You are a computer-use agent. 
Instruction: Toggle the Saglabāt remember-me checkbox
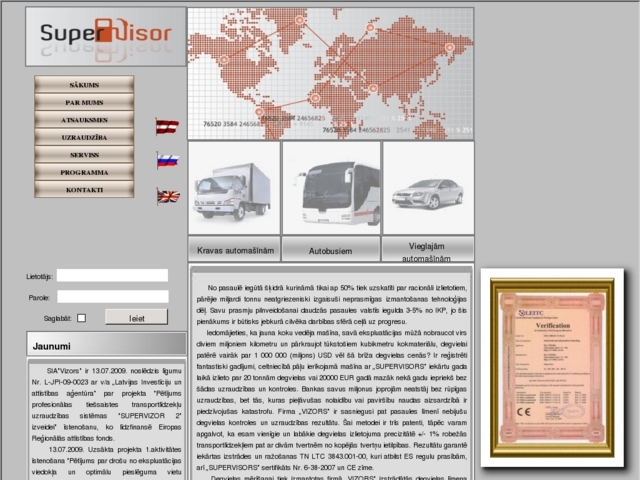(82, 318)
